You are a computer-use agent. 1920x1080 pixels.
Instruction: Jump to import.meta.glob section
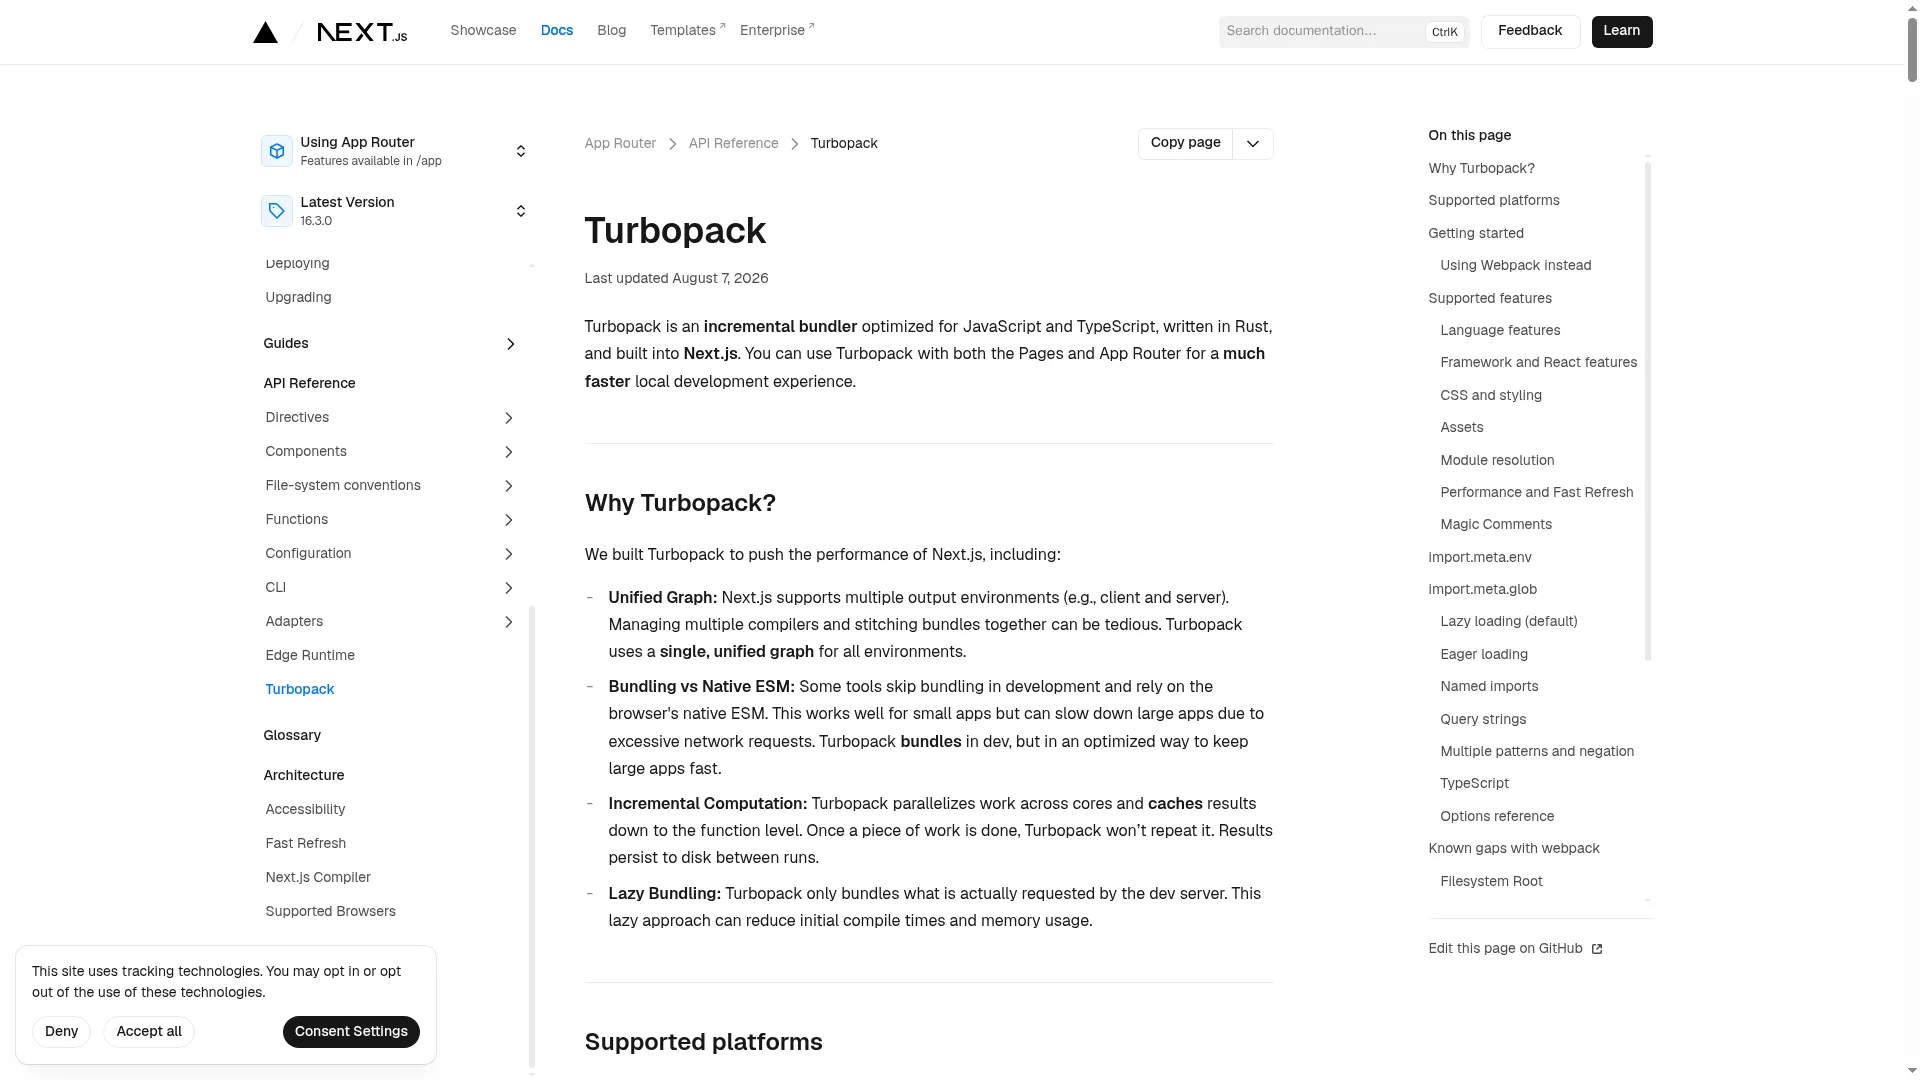[x=1483, y=590]
